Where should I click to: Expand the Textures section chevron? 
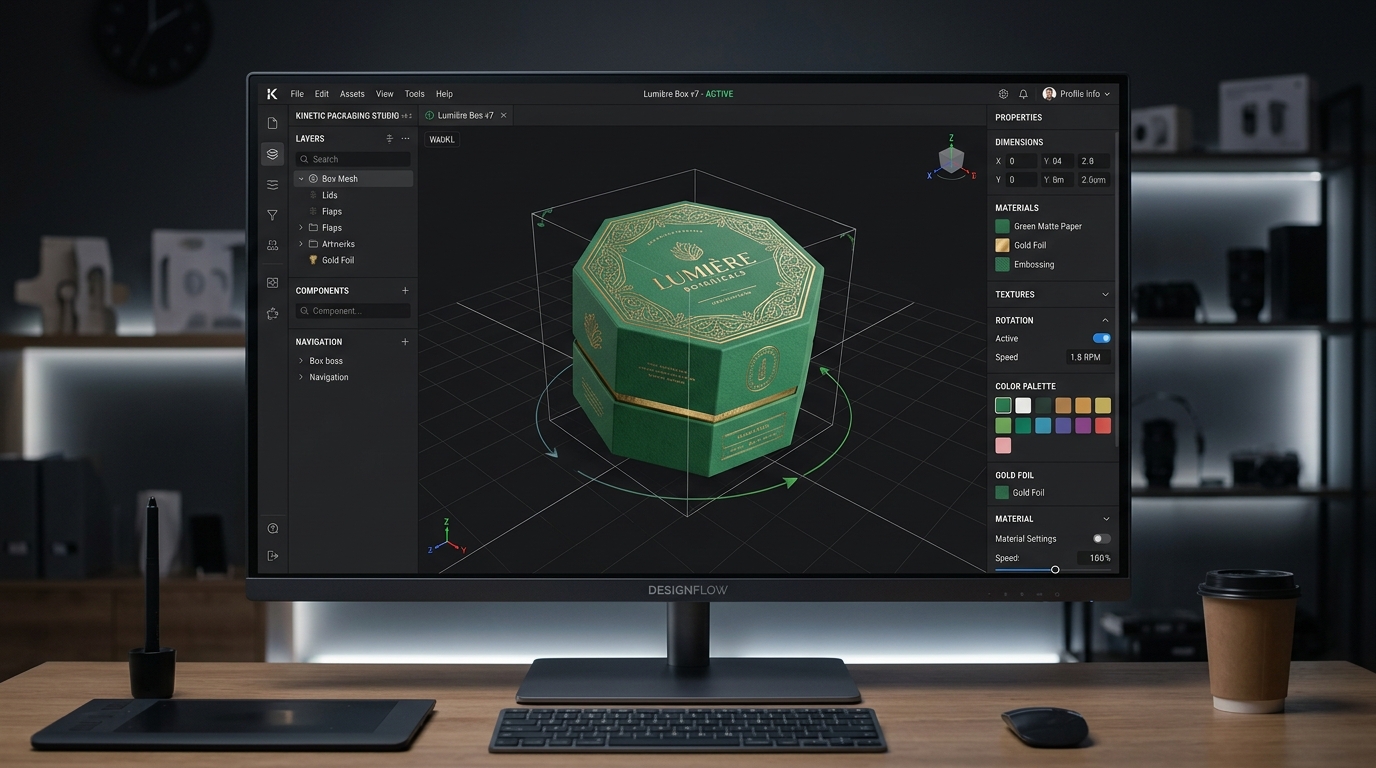pyautogui.click(x=1105, y=295)
